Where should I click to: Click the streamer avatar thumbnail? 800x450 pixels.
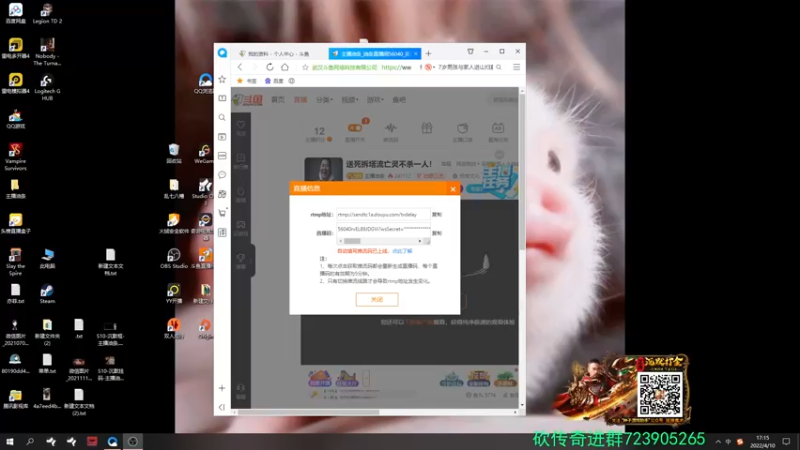[x=323, y=169]
